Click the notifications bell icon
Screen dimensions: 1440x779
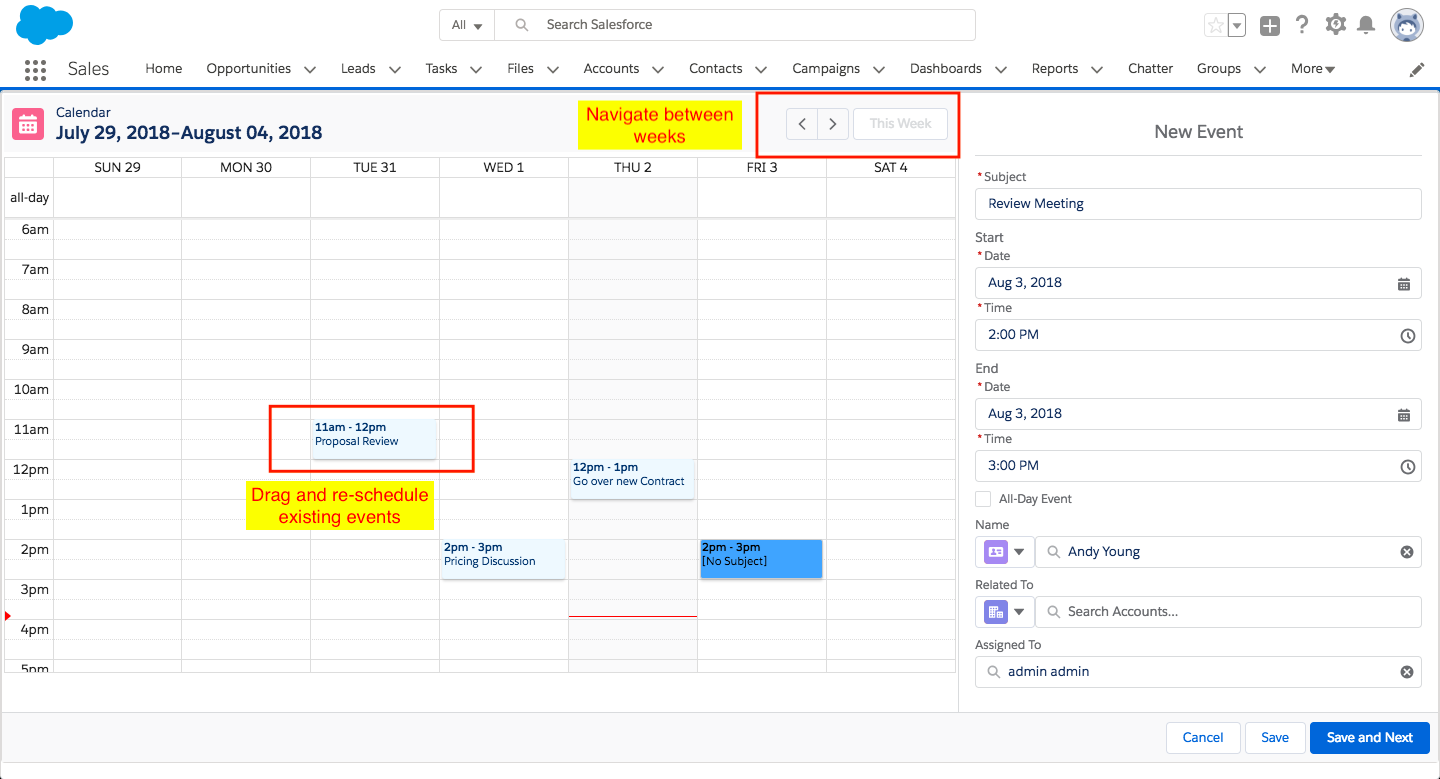1366,25
